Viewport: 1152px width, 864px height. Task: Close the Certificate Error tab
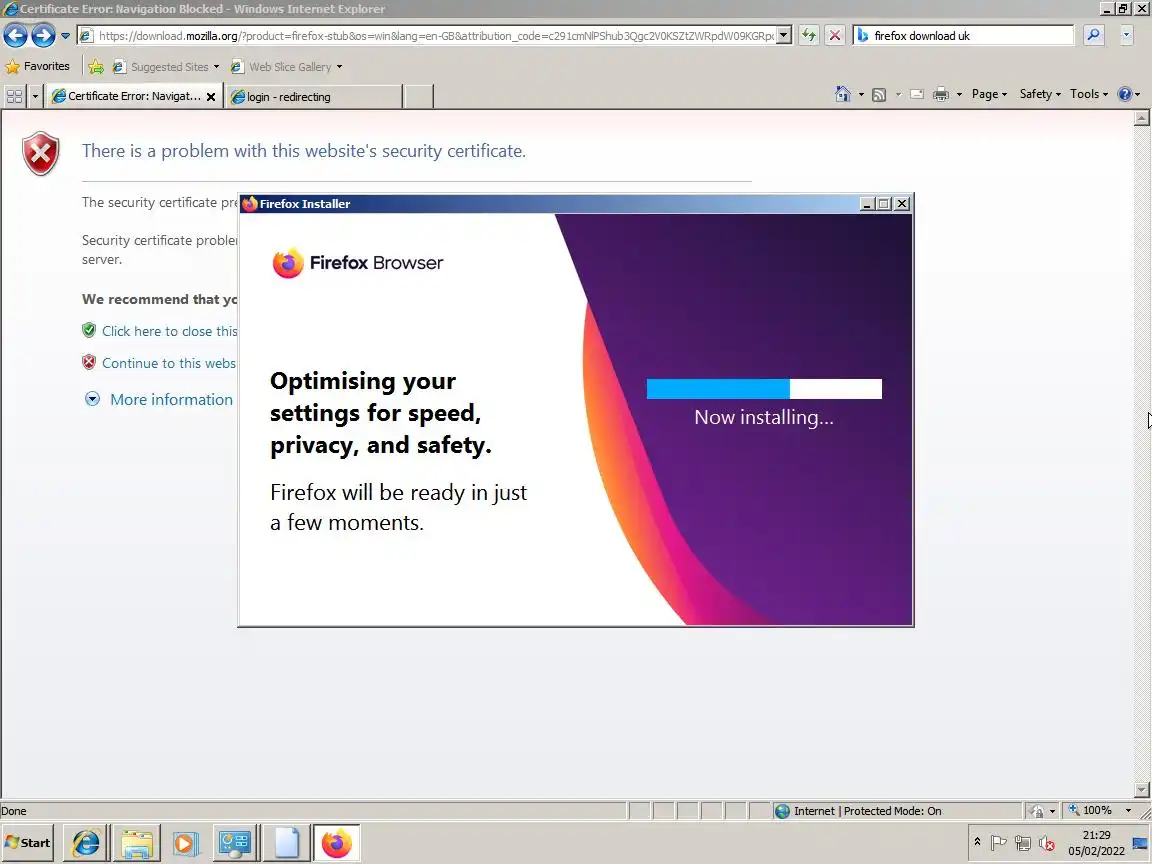[x=211, y=97]
